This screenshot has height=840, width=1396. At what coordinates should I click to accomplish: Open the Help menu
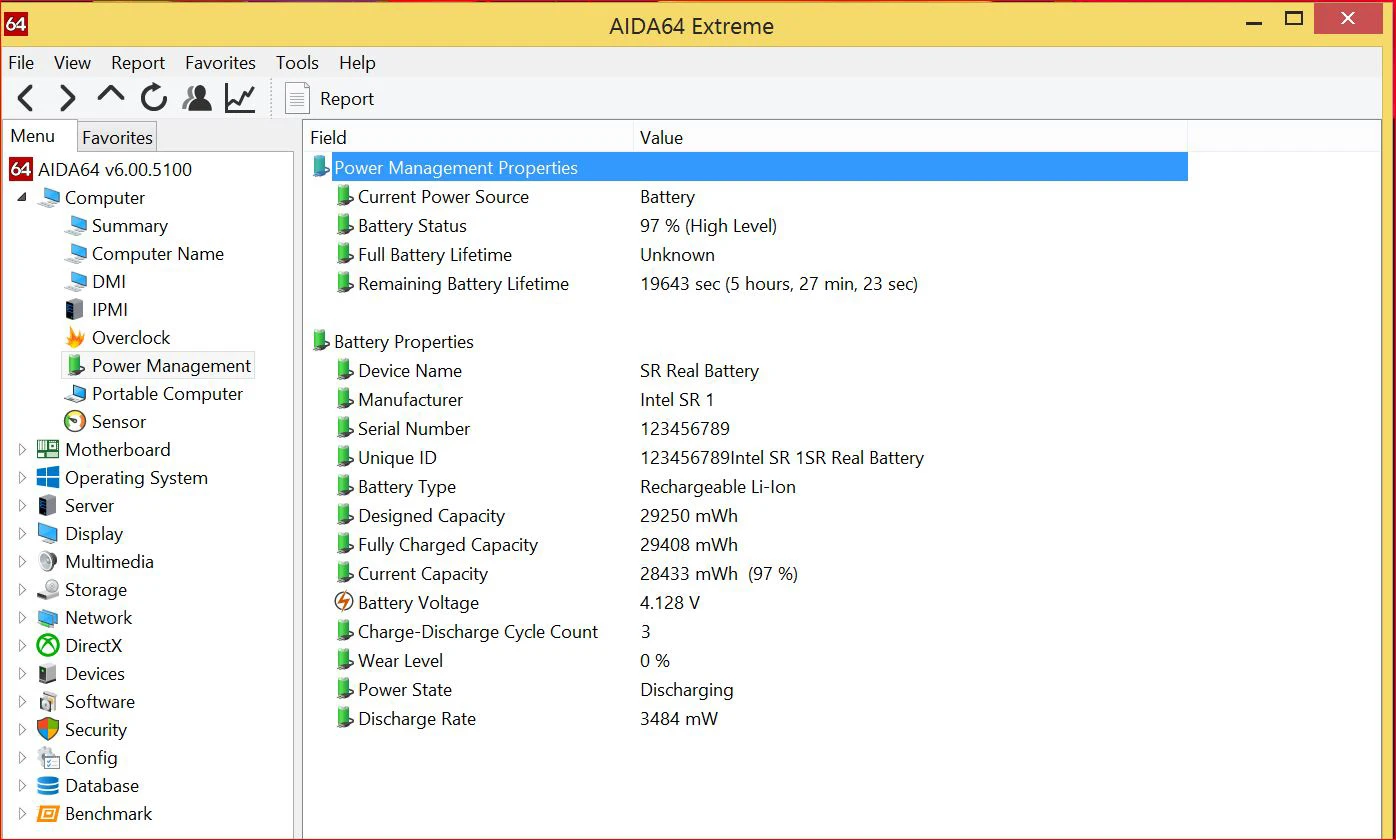pyautogui.click(x=357, y=62)
